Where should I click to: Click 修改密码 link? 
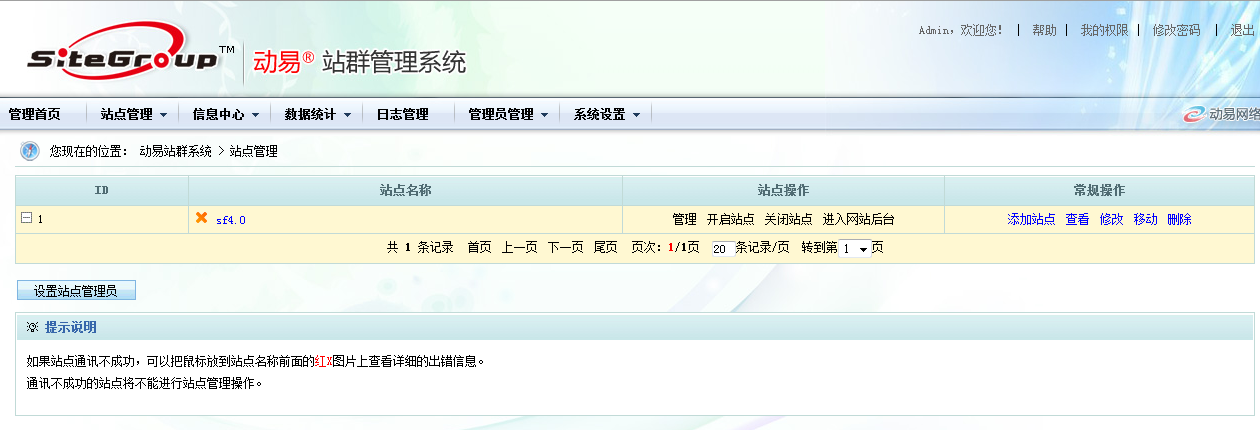[1176, 30]
